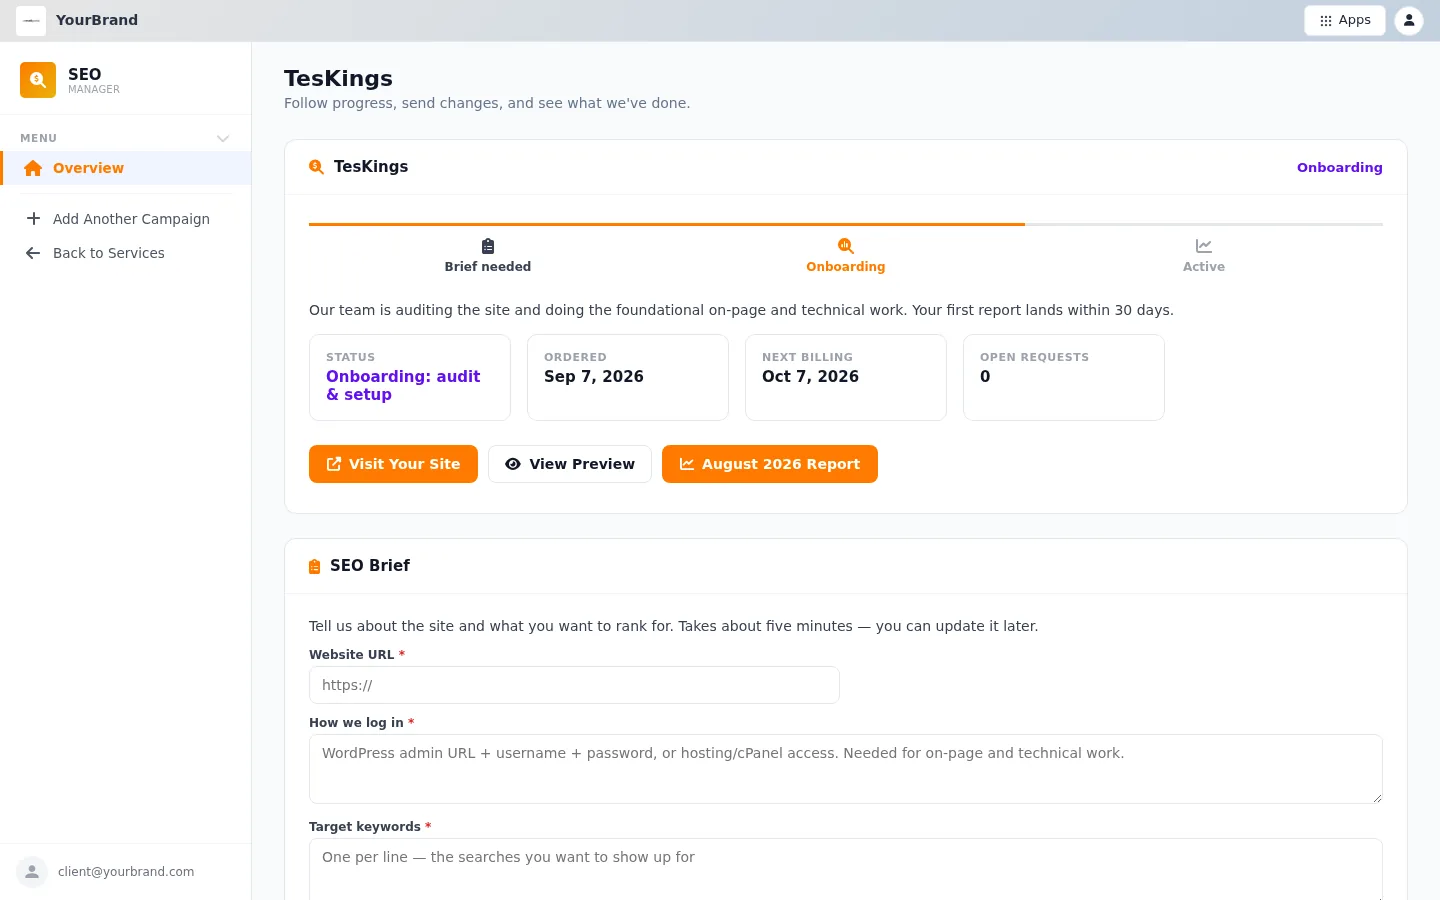
Task: Focus the Target keywords textarea
Action: 846,869
